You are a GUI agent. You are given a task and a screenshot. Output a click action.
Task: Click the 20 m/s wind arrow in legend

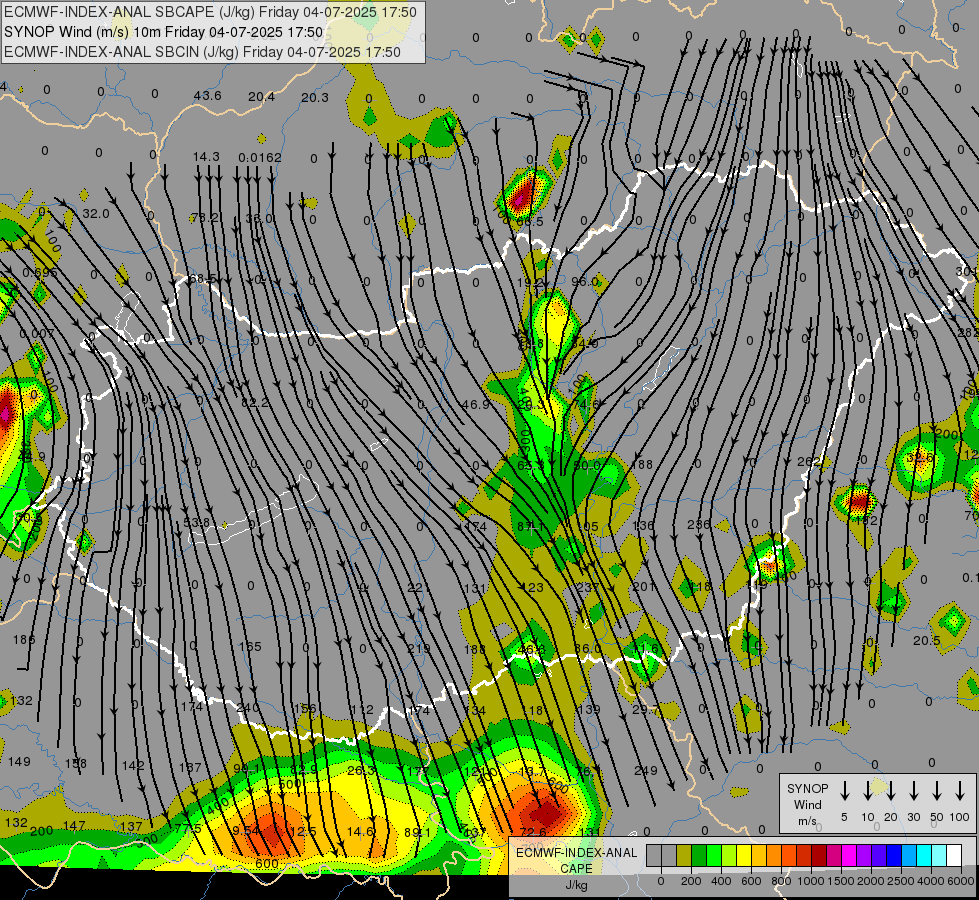point(890,791)
